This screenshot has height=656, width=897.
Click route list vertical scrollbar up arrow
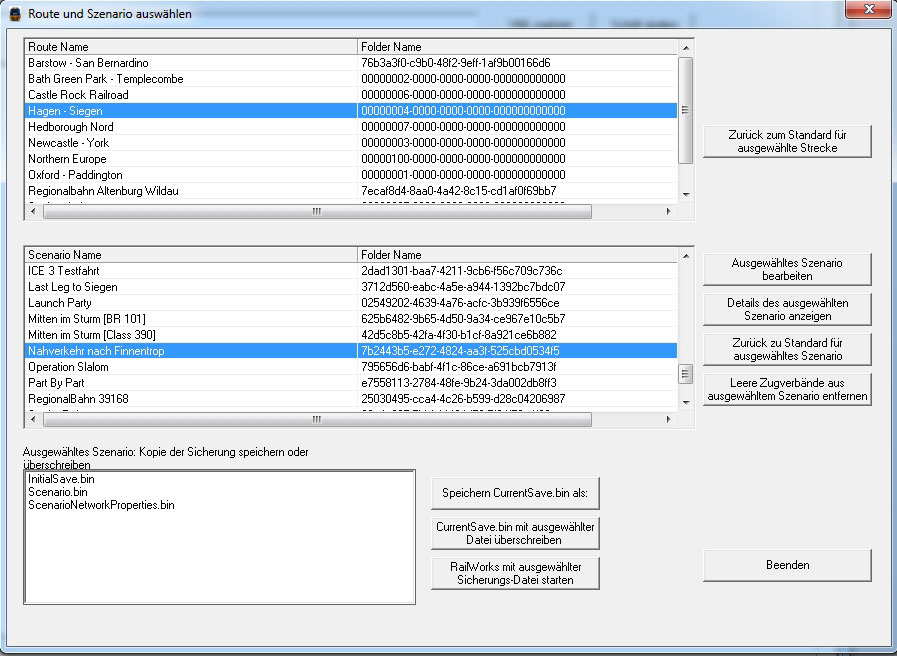[686, 47]
